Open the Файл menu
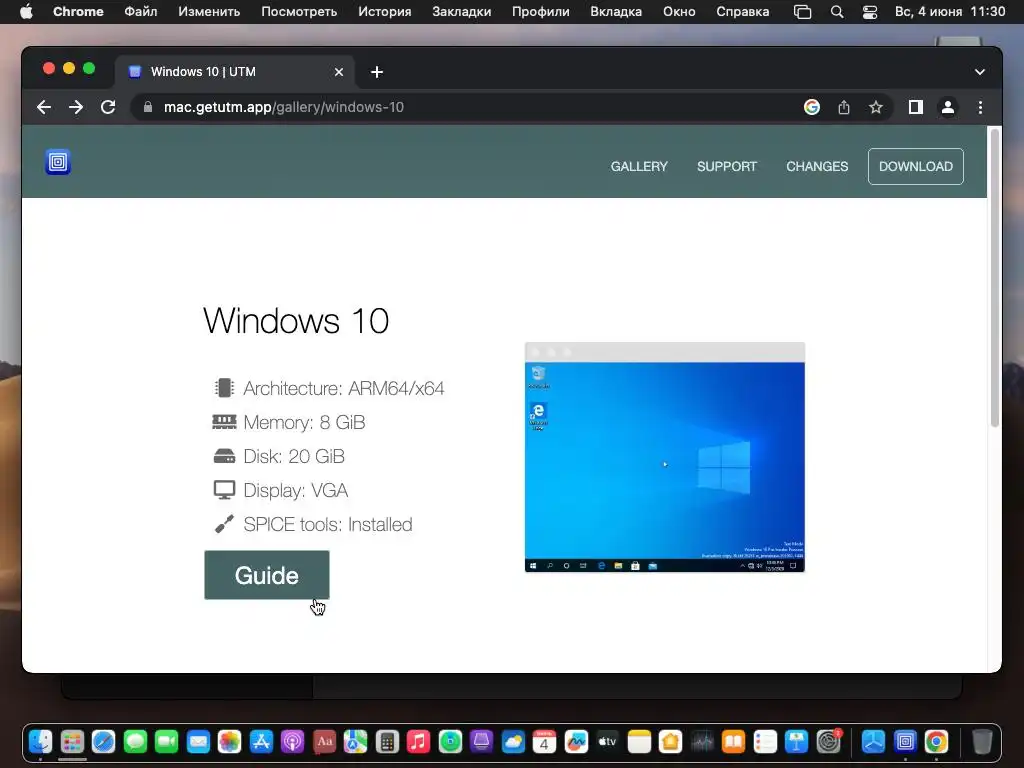The height and width of the screenshot is (768, 1024). tap(140, 12)
